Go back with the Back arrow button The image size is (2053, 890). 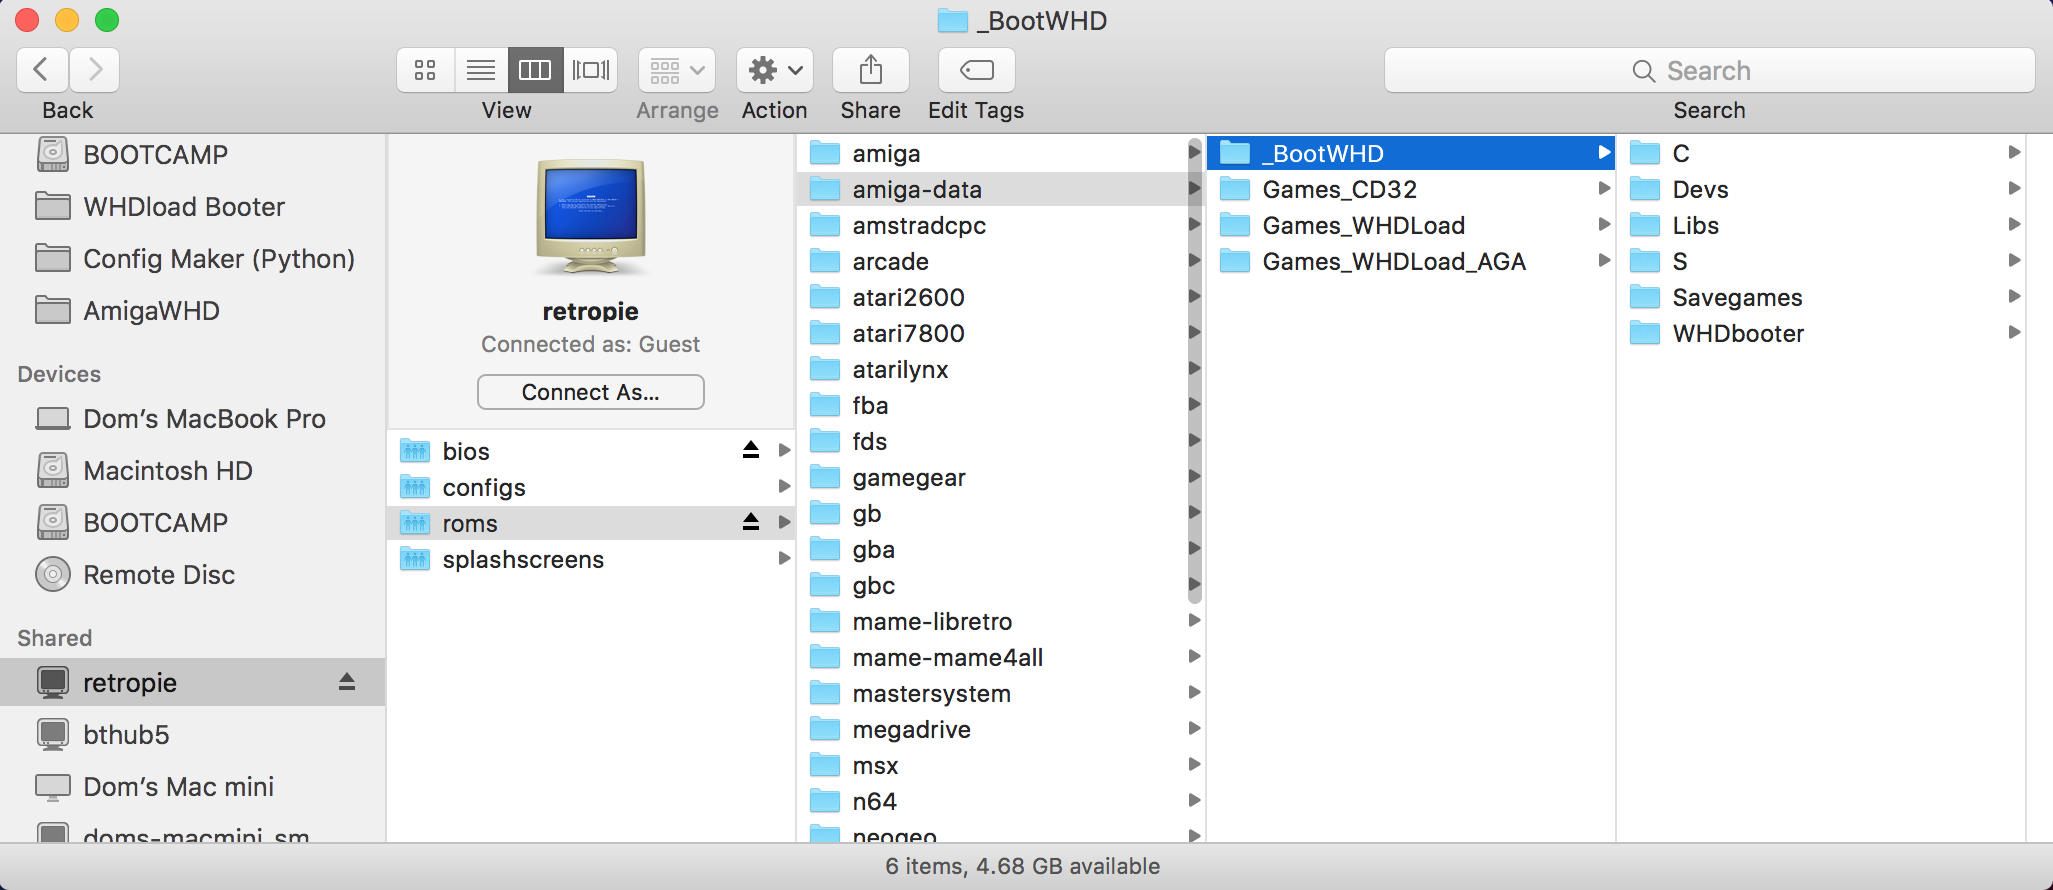coord(42,70)
